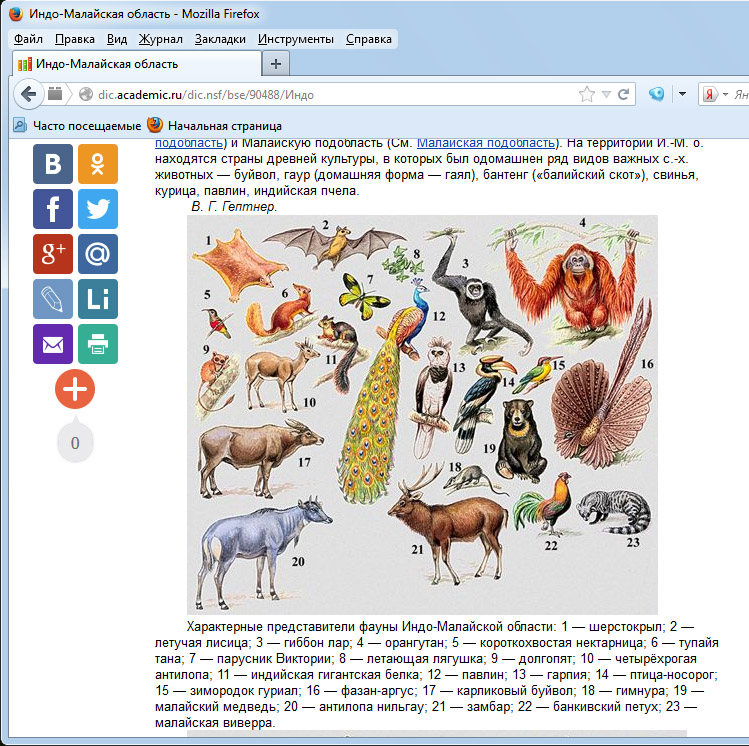The width and height of the screenshot is (749, 746).
Task: Open the Закладки menu
Action: pyautogui.click(x=220, y=39)
